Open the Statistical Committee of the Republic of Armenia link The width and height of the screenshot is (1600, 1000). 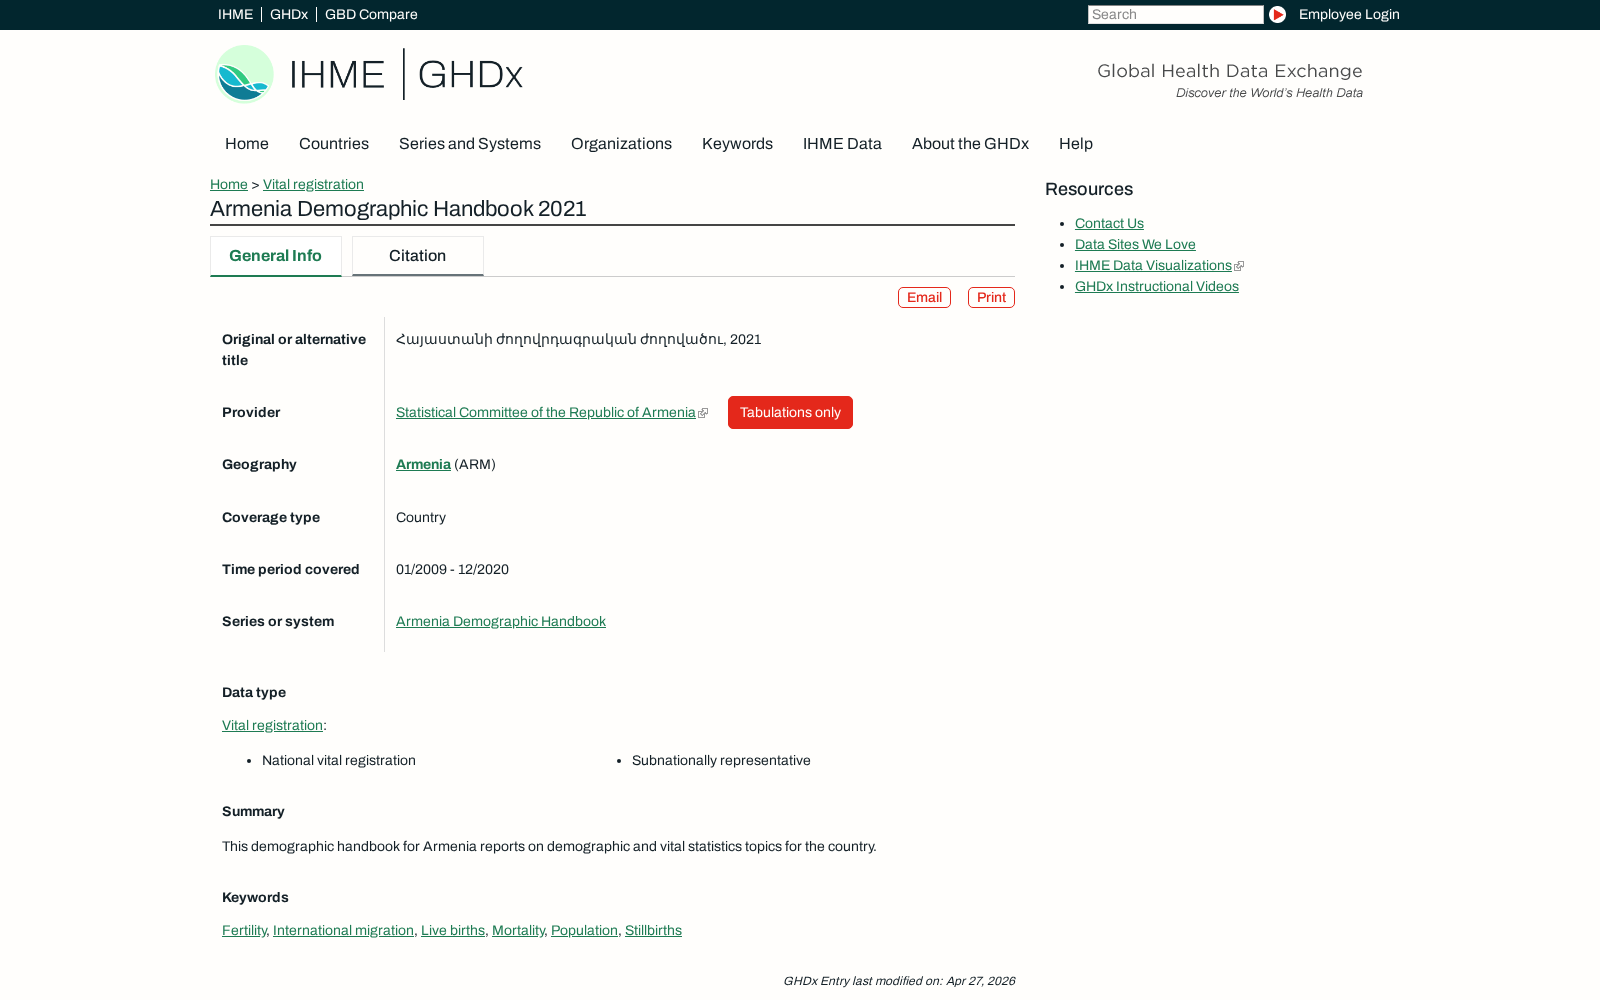(545, 412)
